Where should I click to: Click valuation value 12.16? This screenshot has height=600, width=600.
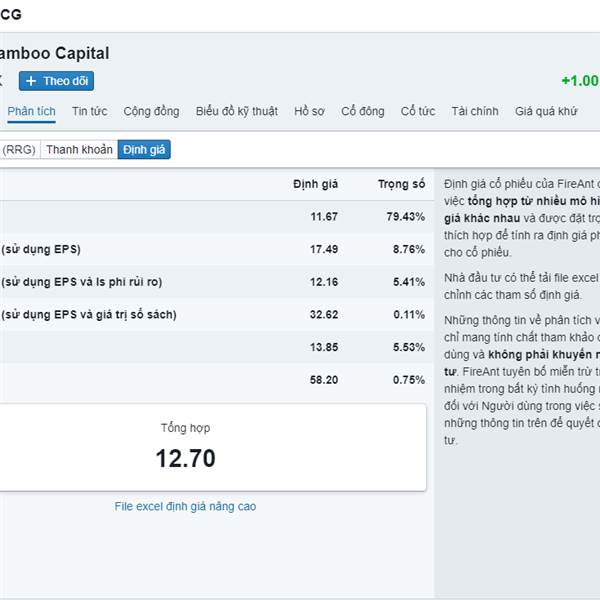324,282
